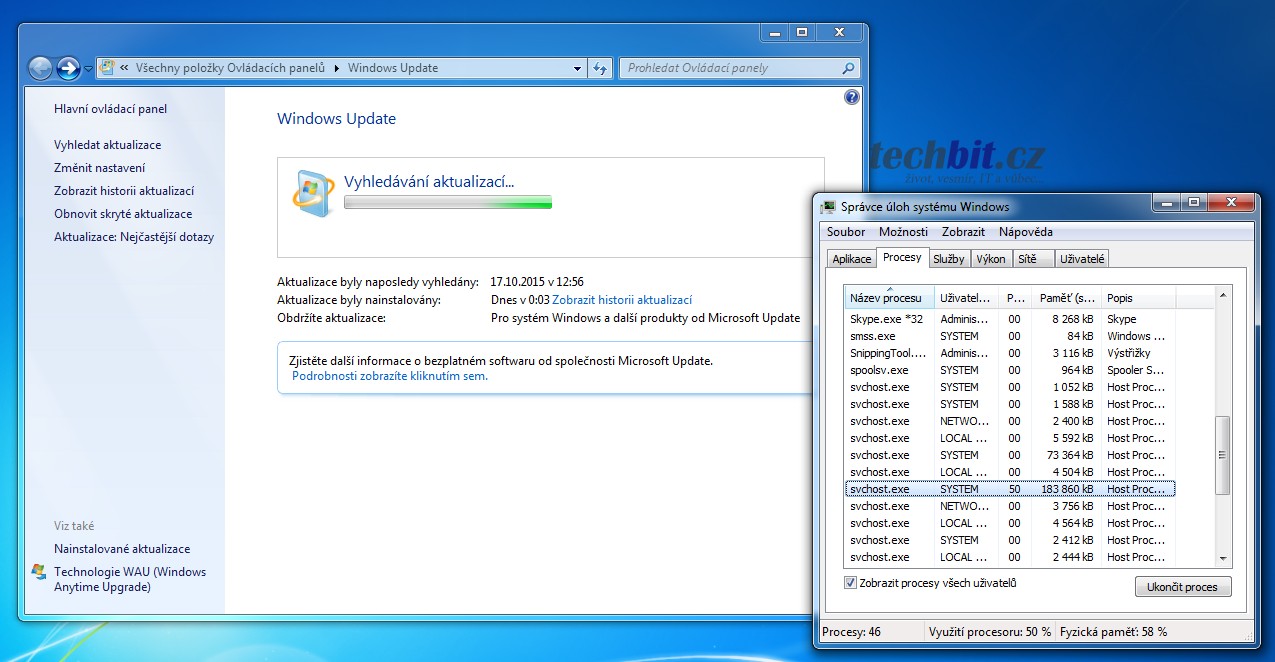Open the blue Help question mark icon
1275x662 pixels.
pos(852,97)
